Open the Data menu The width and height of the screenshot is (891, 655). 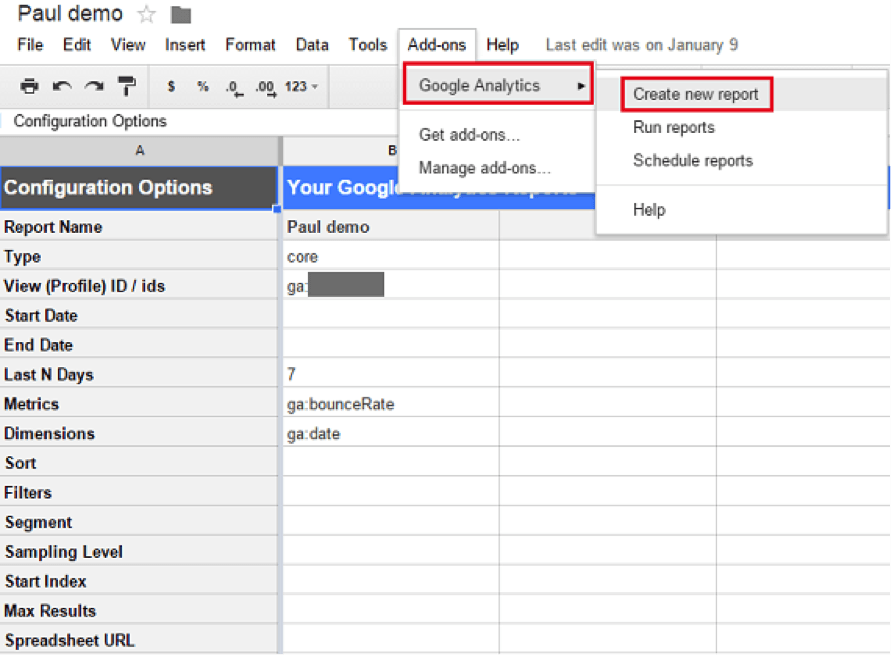(312, 44)
